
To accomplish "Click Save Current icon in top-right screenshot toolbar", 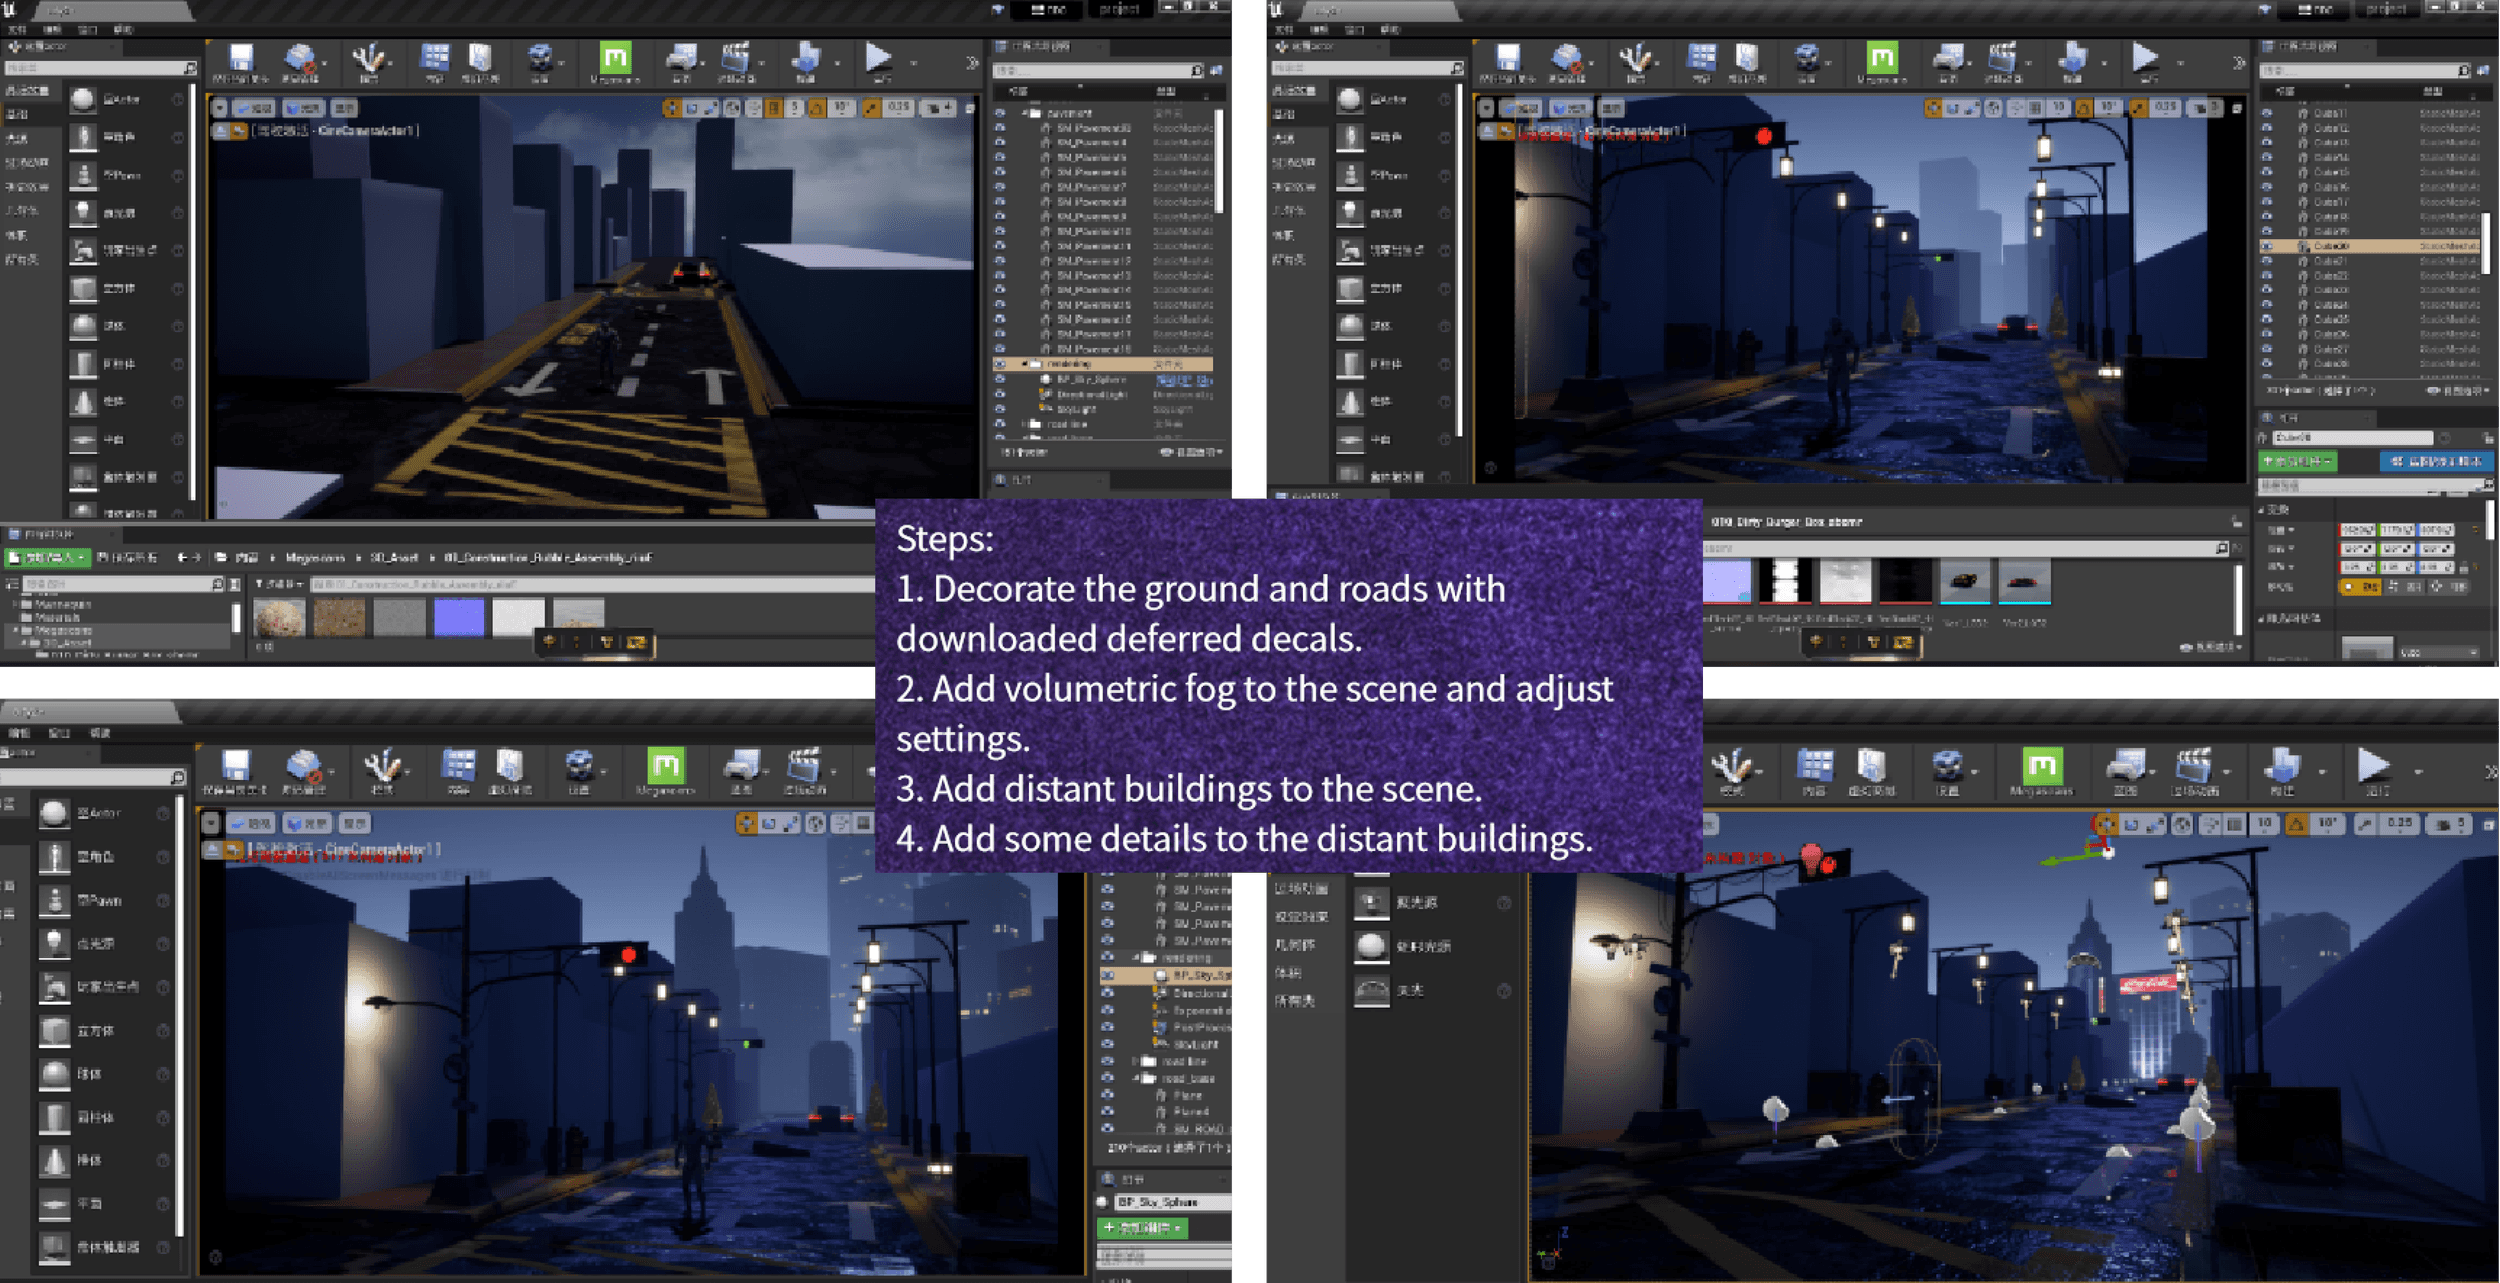I will (x=1508, y=58).
